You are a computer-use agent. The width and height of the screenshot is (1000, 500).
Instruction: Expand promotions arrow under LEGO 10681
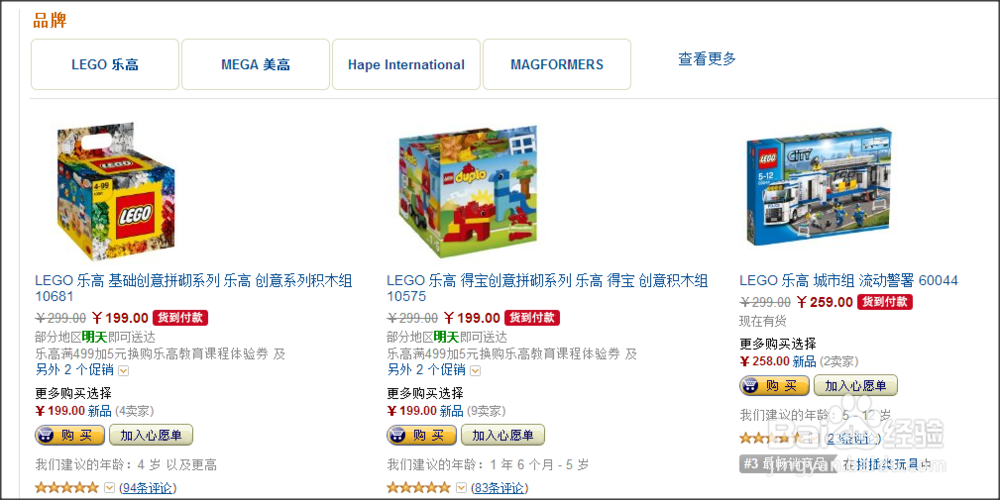[x=123, y=371]
